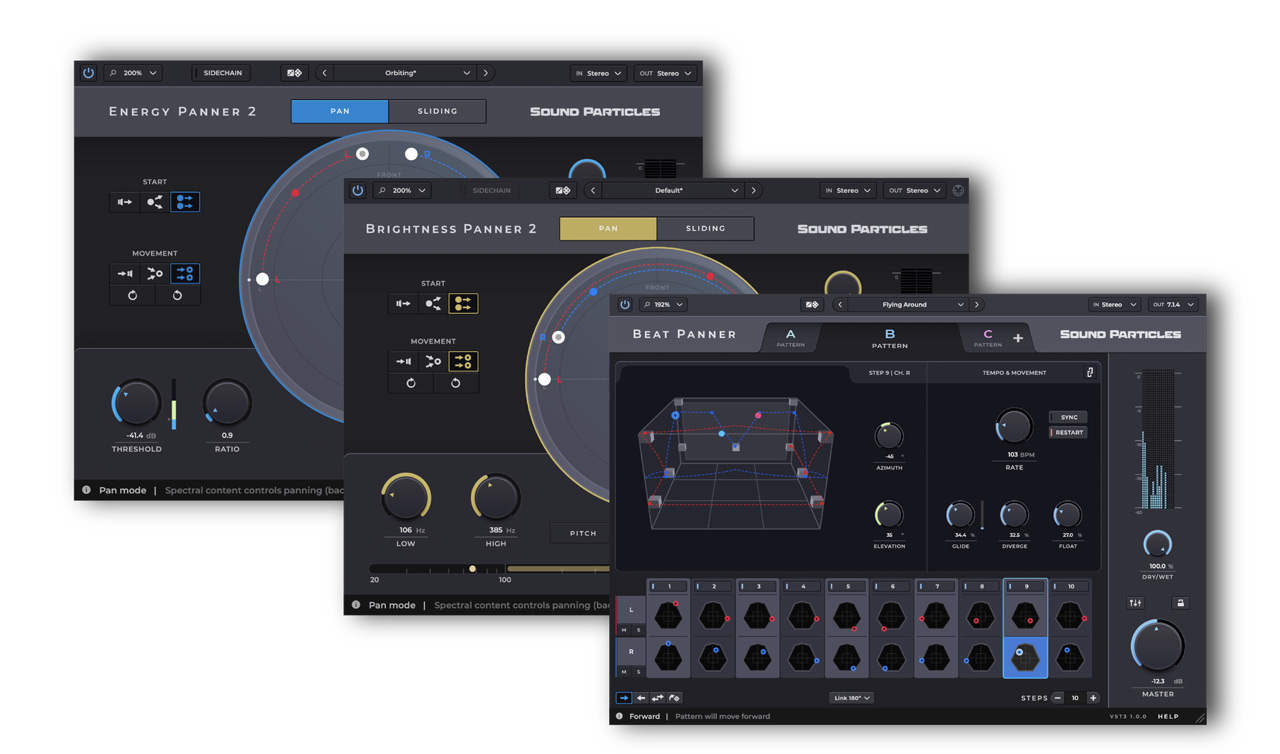Open Beat Panner OUT 7.1.4 dropdown
Screen dimensions: 1280x754
click(x=1173, y=305)
